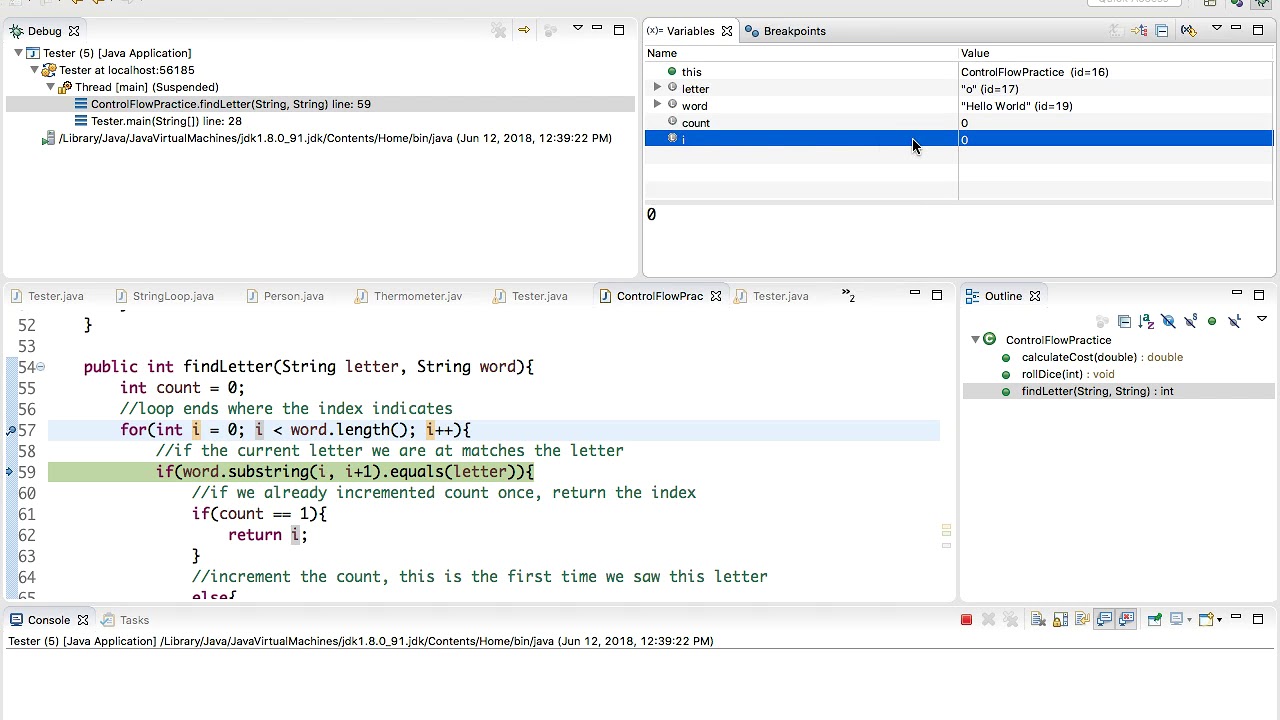Click the Name column header in Variables
The image size is (1280, 720).
point(801,53)
